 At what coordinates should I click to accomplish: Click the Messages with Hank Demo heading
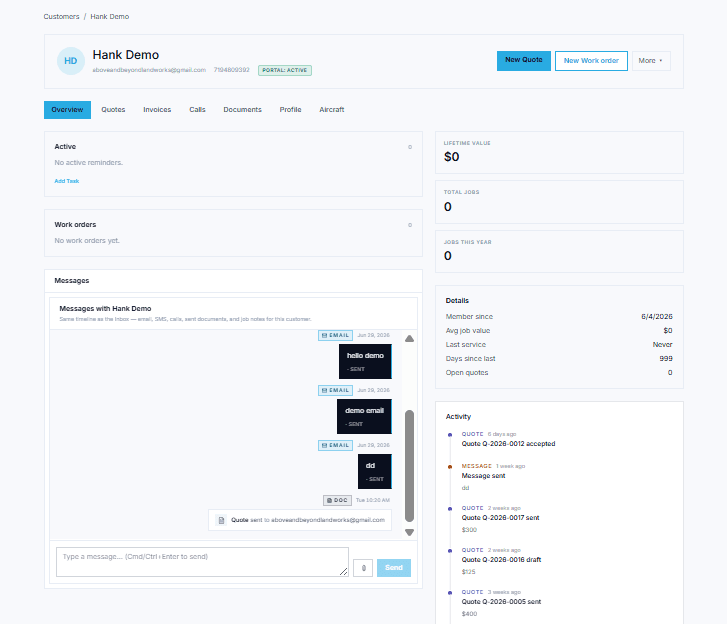pos(105,309)
